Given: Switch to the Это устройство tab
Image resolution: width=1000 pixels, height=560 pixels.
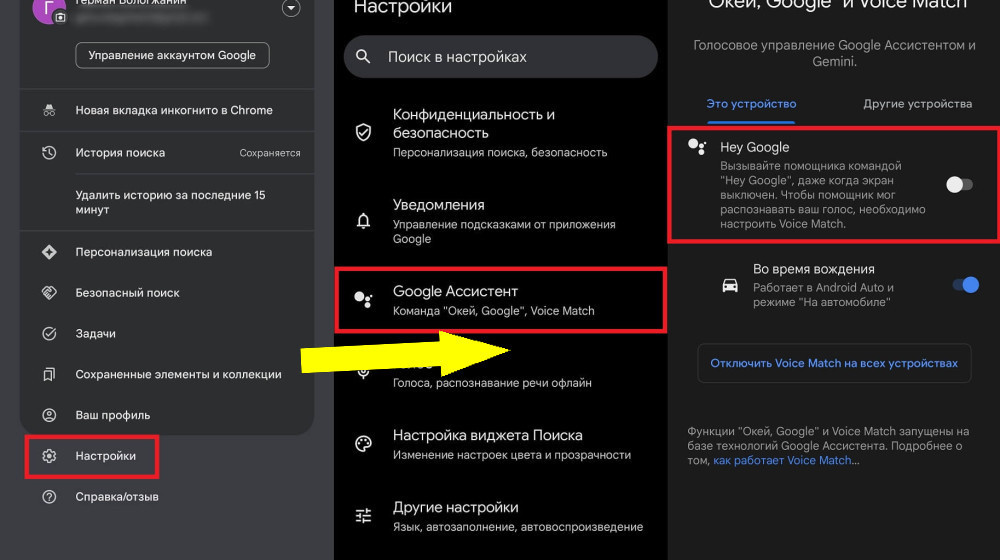Looking at the screenshot, I should [751, 104].
